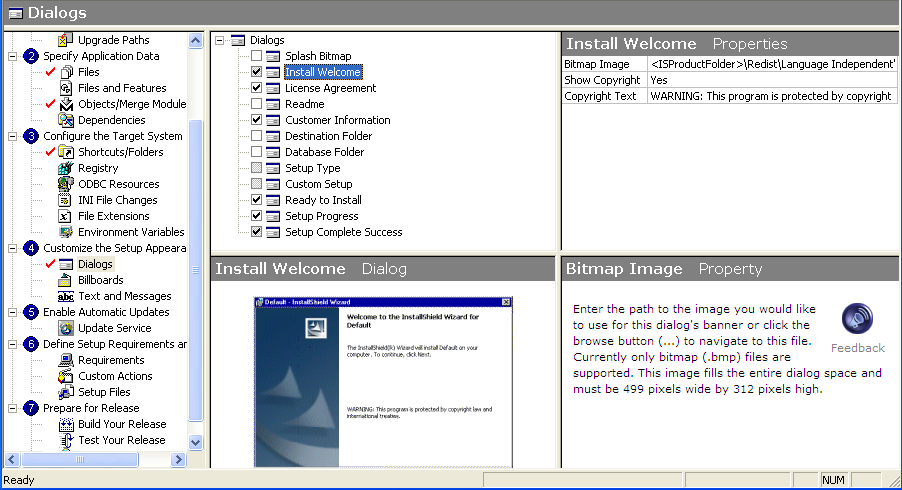Open the Objects/Merge Modules icon
The height and width of the screenshot is (490, 902).
(x=66, y=104)
